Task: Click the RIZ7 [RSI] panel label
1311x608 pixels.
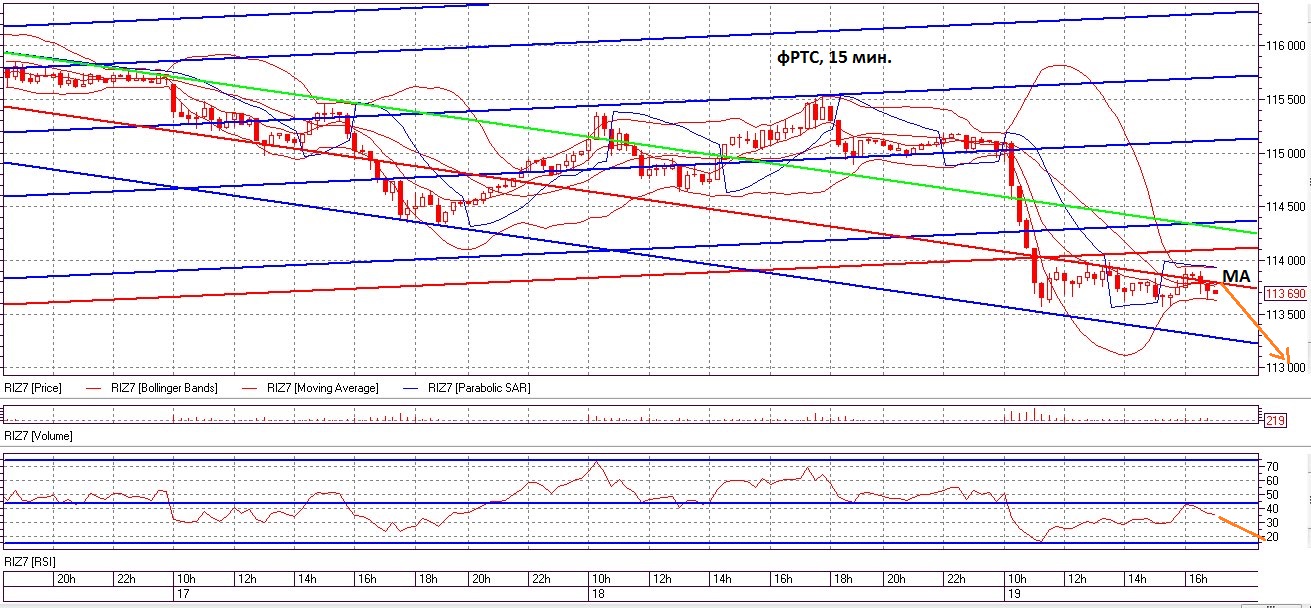Action: click(x=30, y=563)
